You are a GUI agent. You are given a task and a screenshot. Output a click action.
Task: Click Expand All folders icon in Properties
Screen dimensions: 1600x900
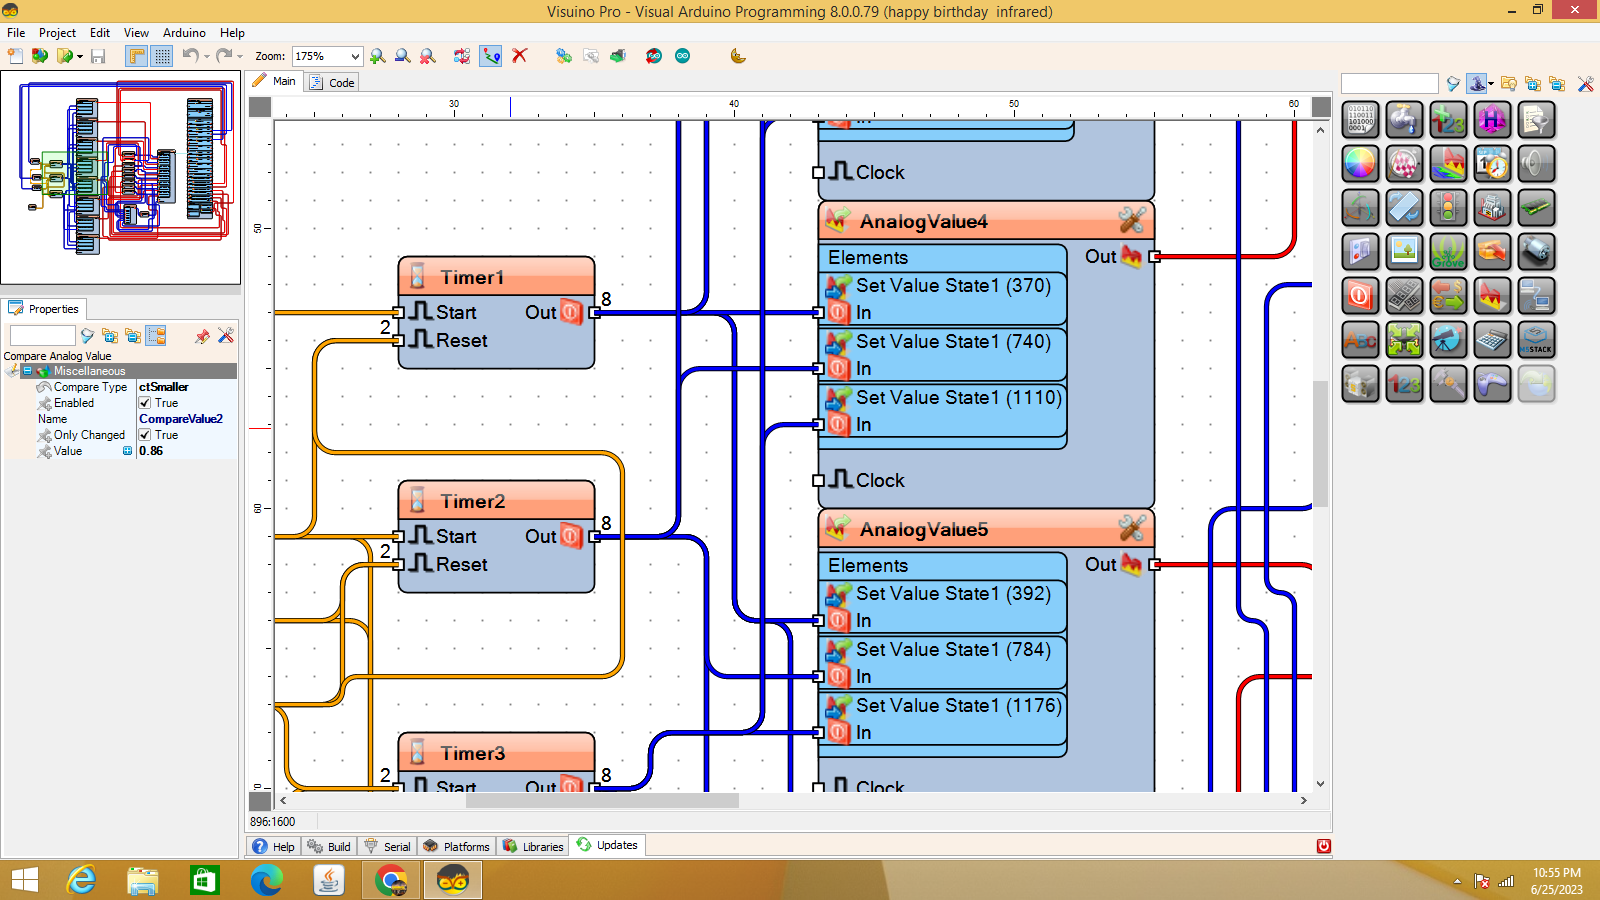110,336
